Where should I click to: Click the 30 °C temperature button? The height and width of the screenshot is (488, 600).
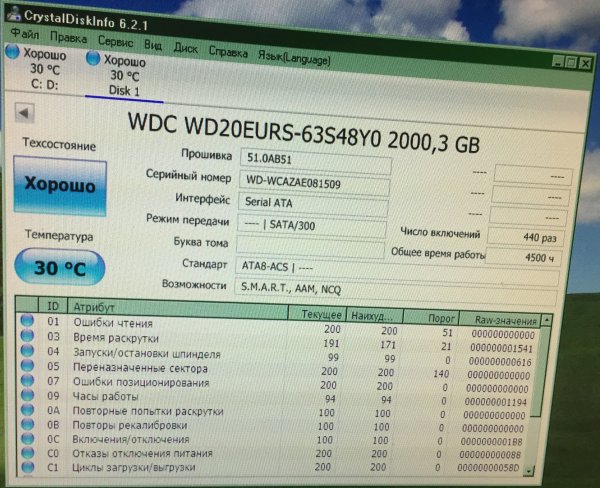point(61,268)
